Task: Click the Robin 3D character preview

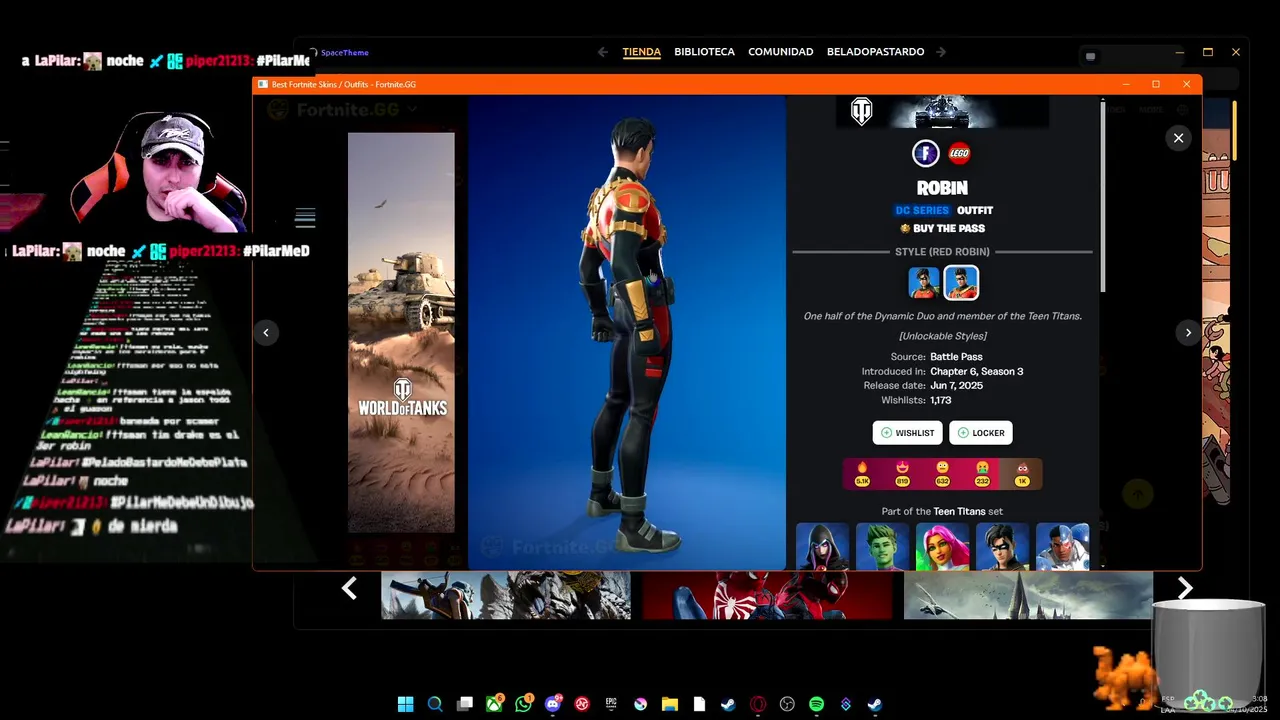Action: [627, 332]
